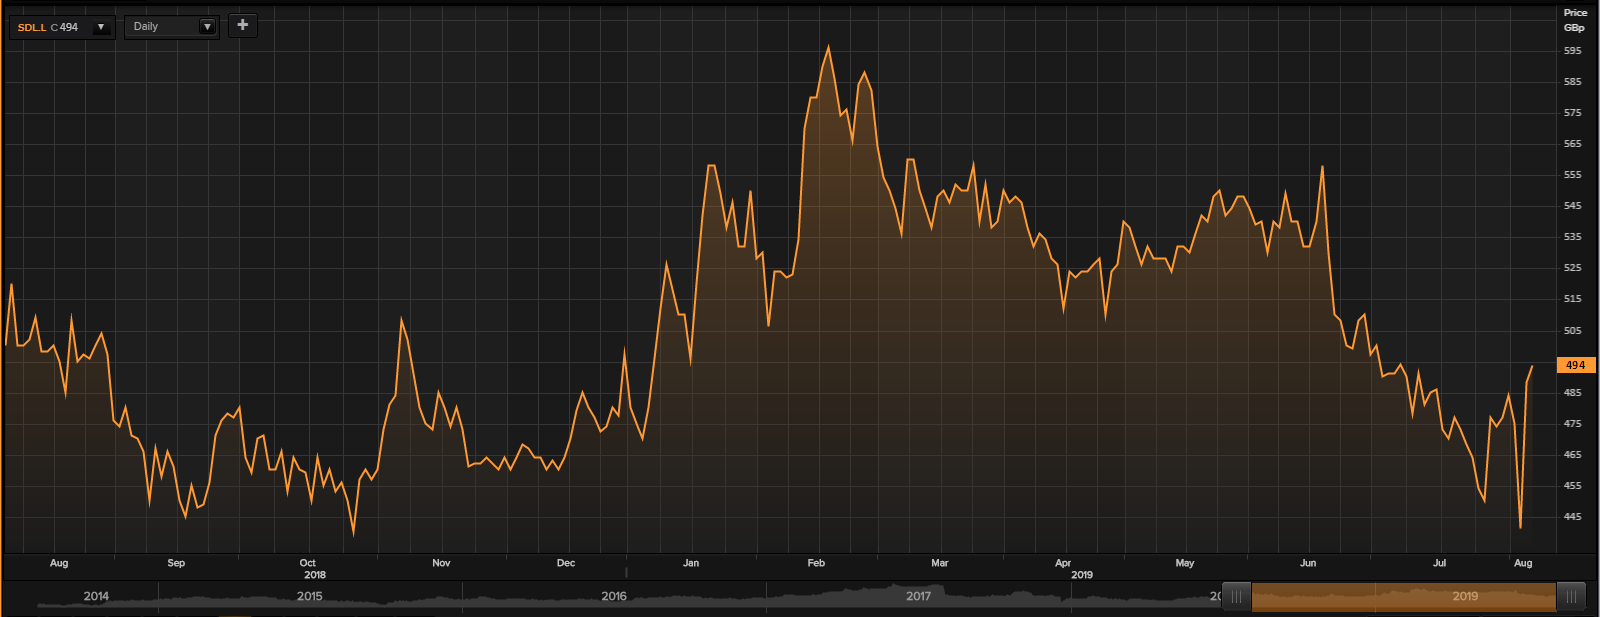Screen dimensions: 1600x617
Task: Click the Oct month label on time axis
Action: pos(308,563)
